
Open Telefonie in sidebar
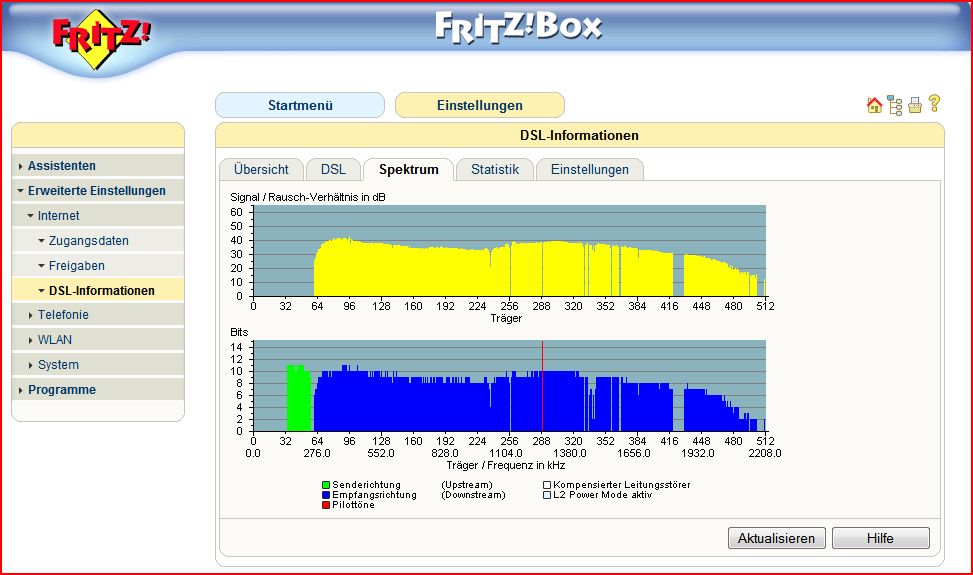63,315
